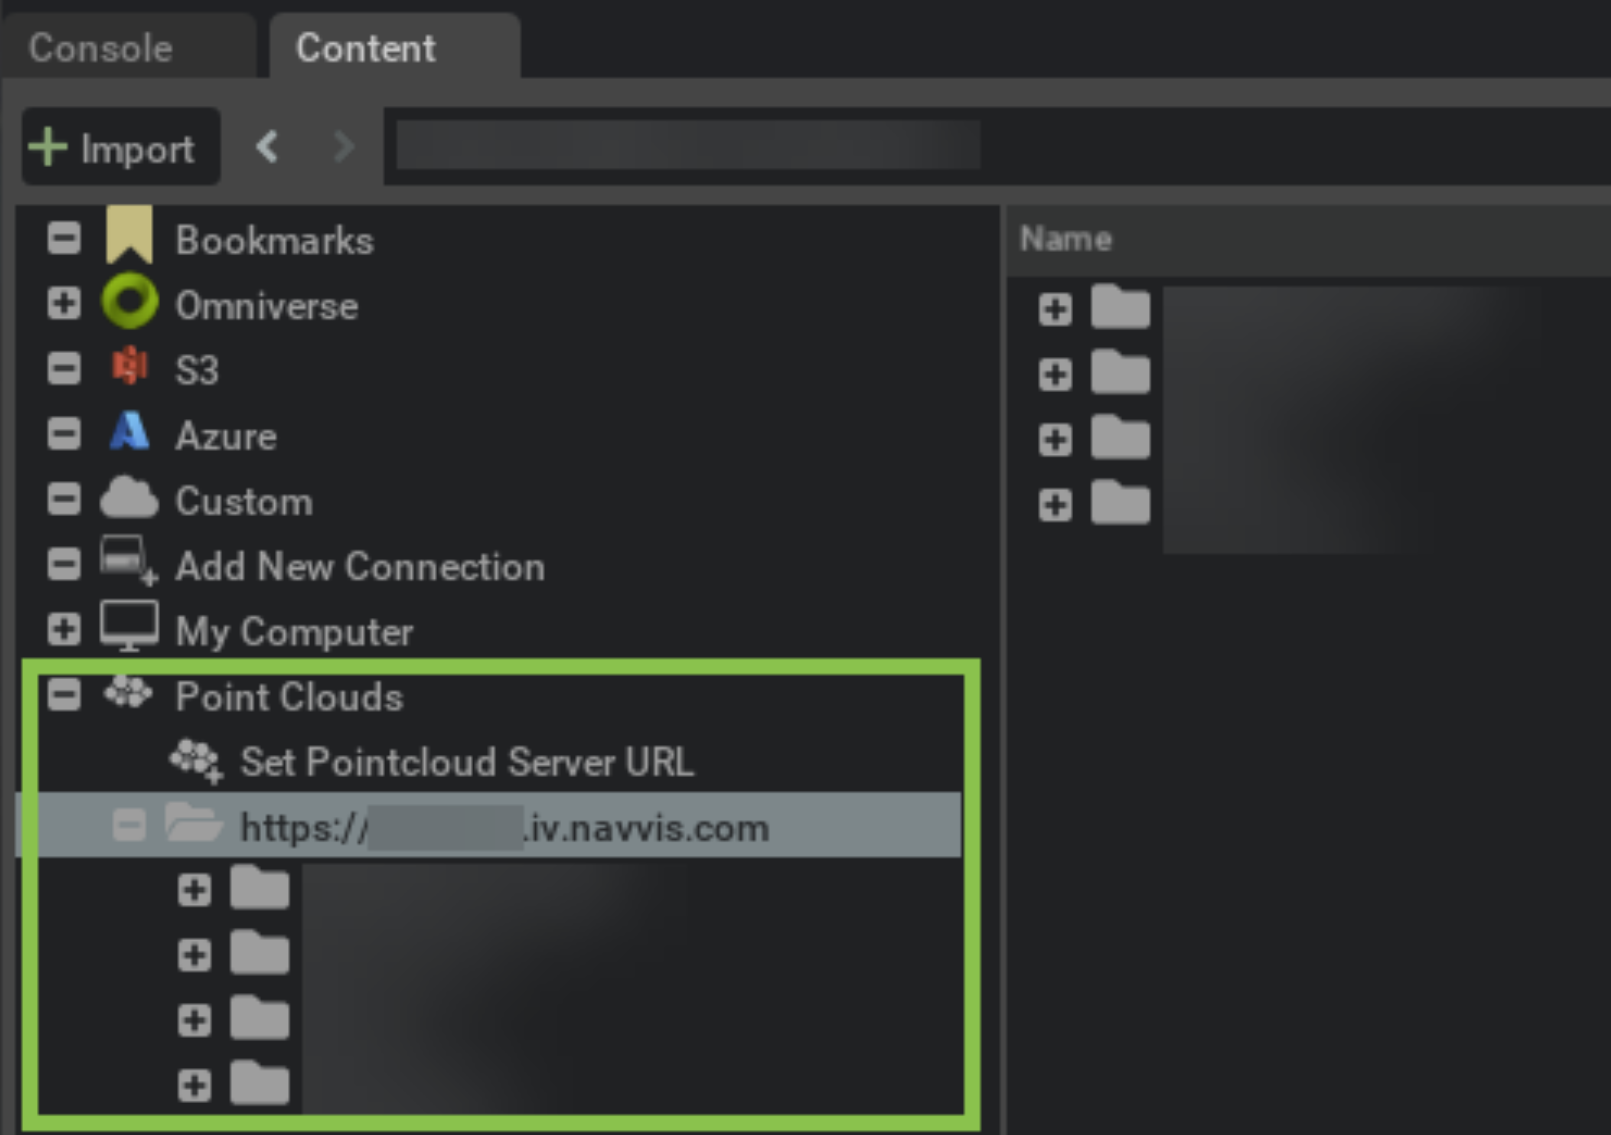Click the green Omniverse logo icon
This screenshot has height=1135, width=1611.
[x=130, y=302]
